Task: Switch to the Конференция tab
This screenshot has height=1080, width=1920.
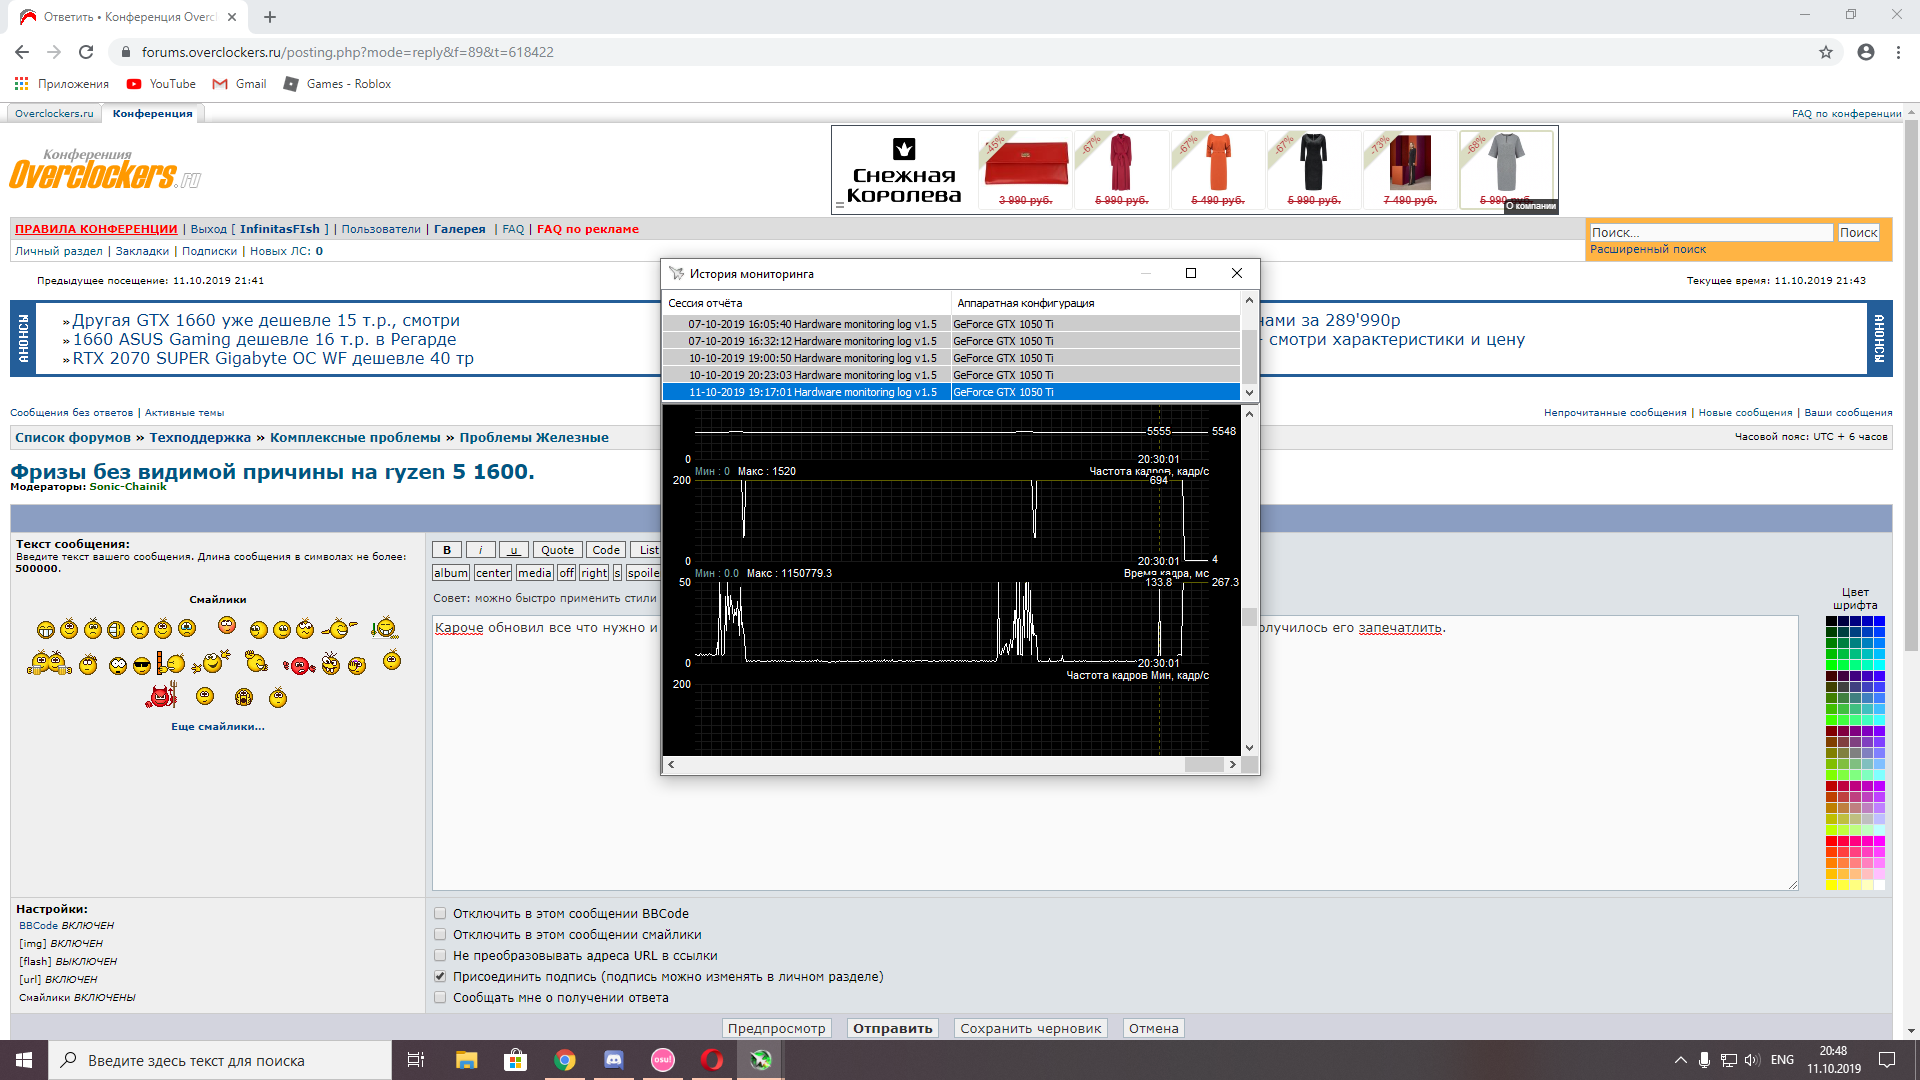Action: click(152, 113)
